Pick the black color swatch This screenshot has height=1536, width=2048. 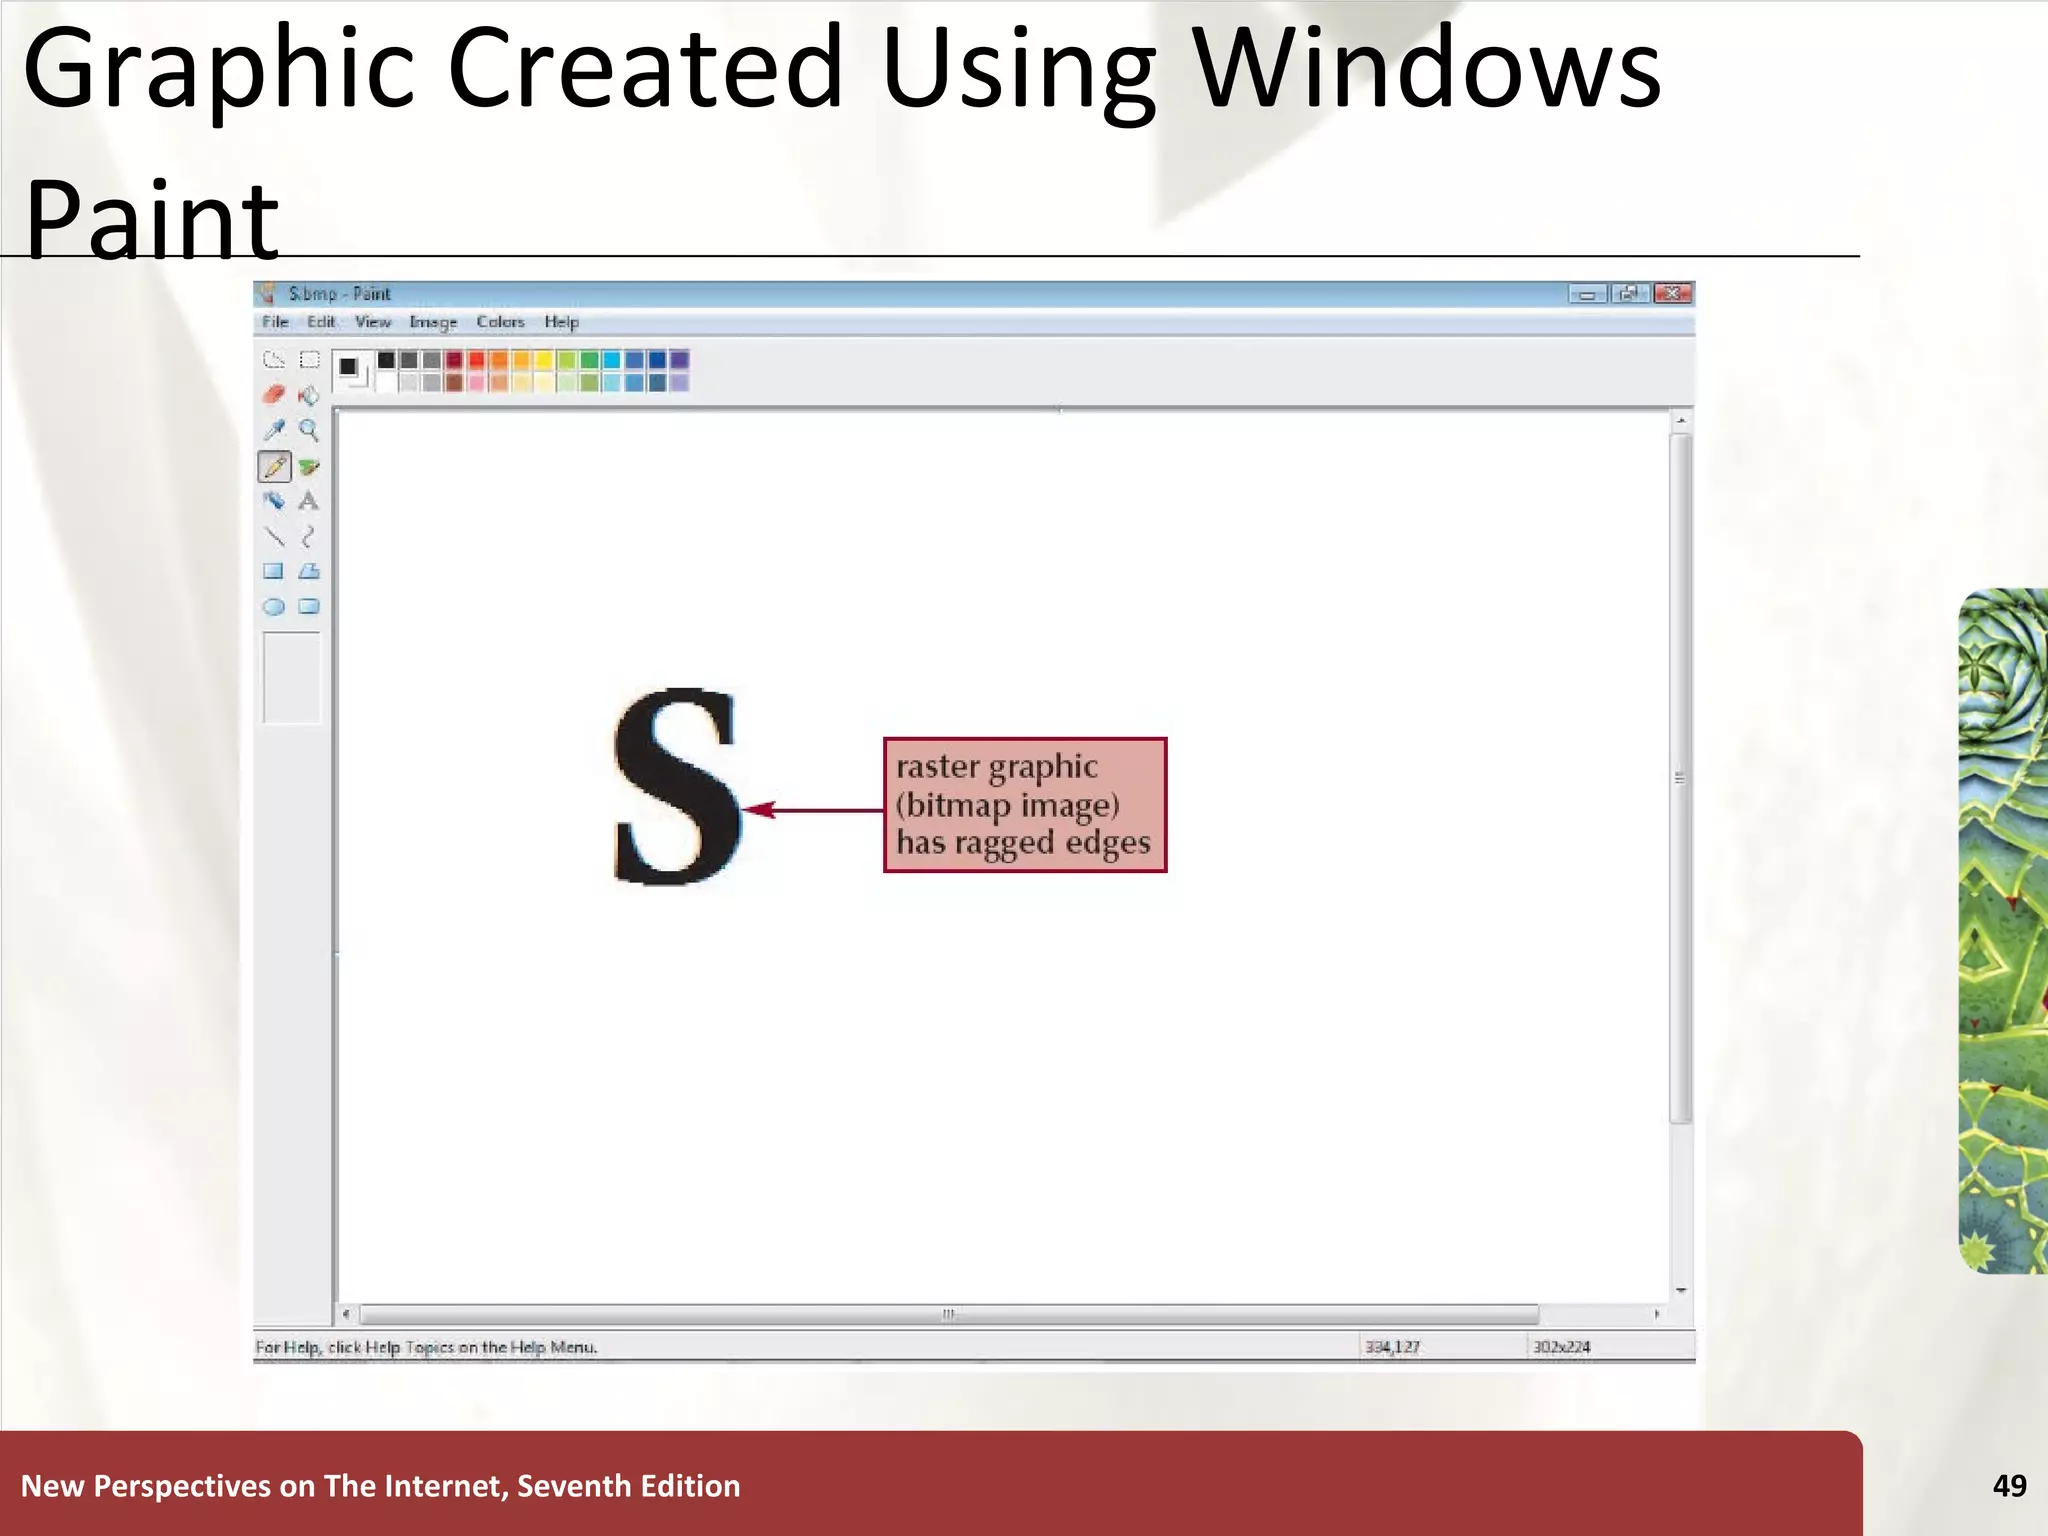click(387, 360)
